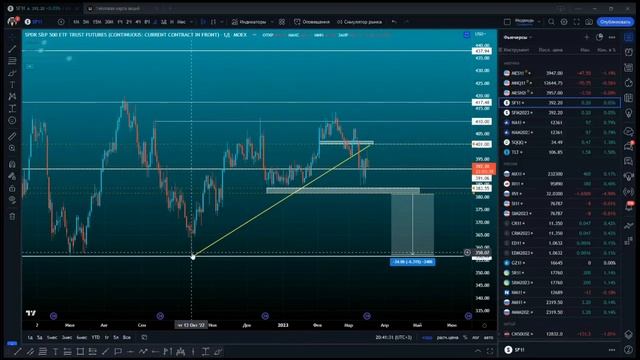Open the public chats cloud icon in right sidebar
The height and width of the screenshot is (360, 640).
coord(629,131)
